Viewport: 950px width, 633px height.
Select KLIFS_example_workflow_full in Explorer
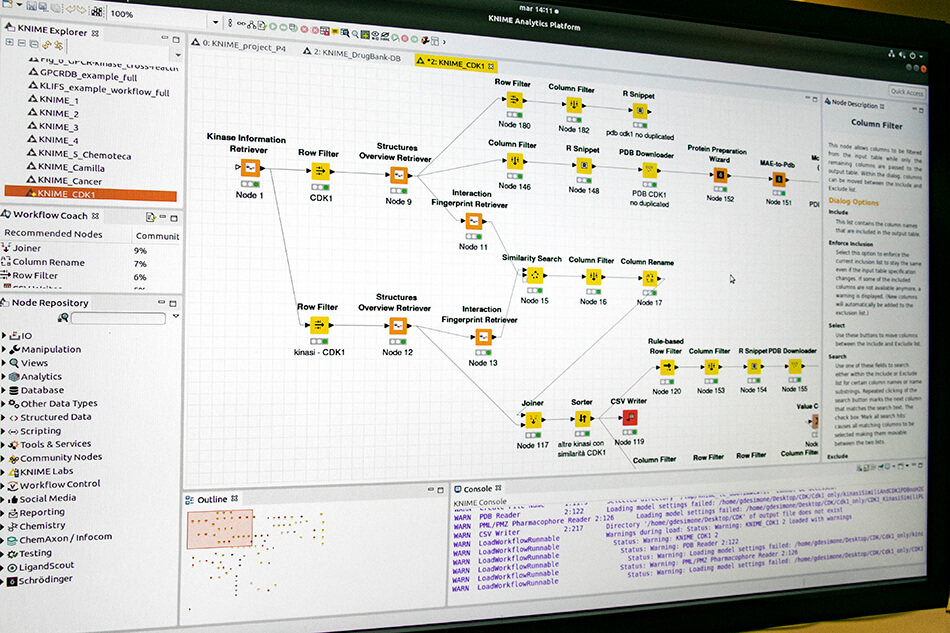pyautogui.click(x=99, y=91)
